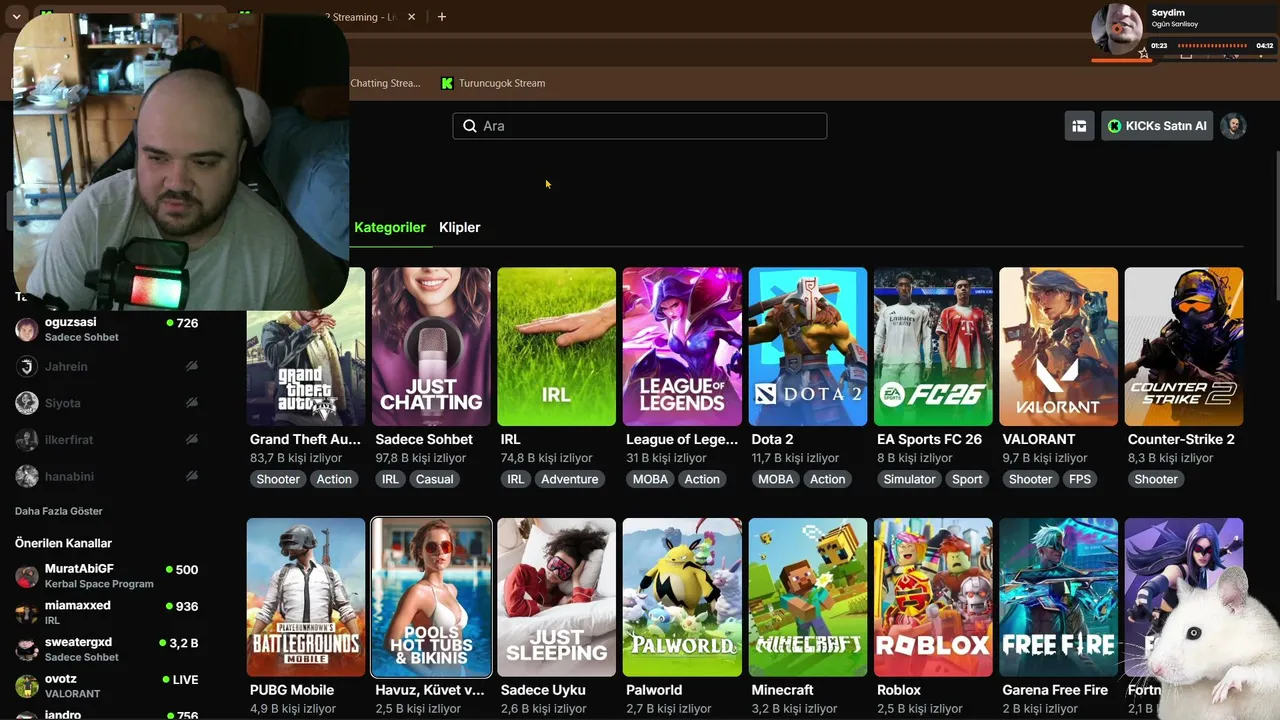This screenshot has height=720, width=1280.
Task: Click the Shooter tag under Grand Theft Auto
Action: (278, 479)
